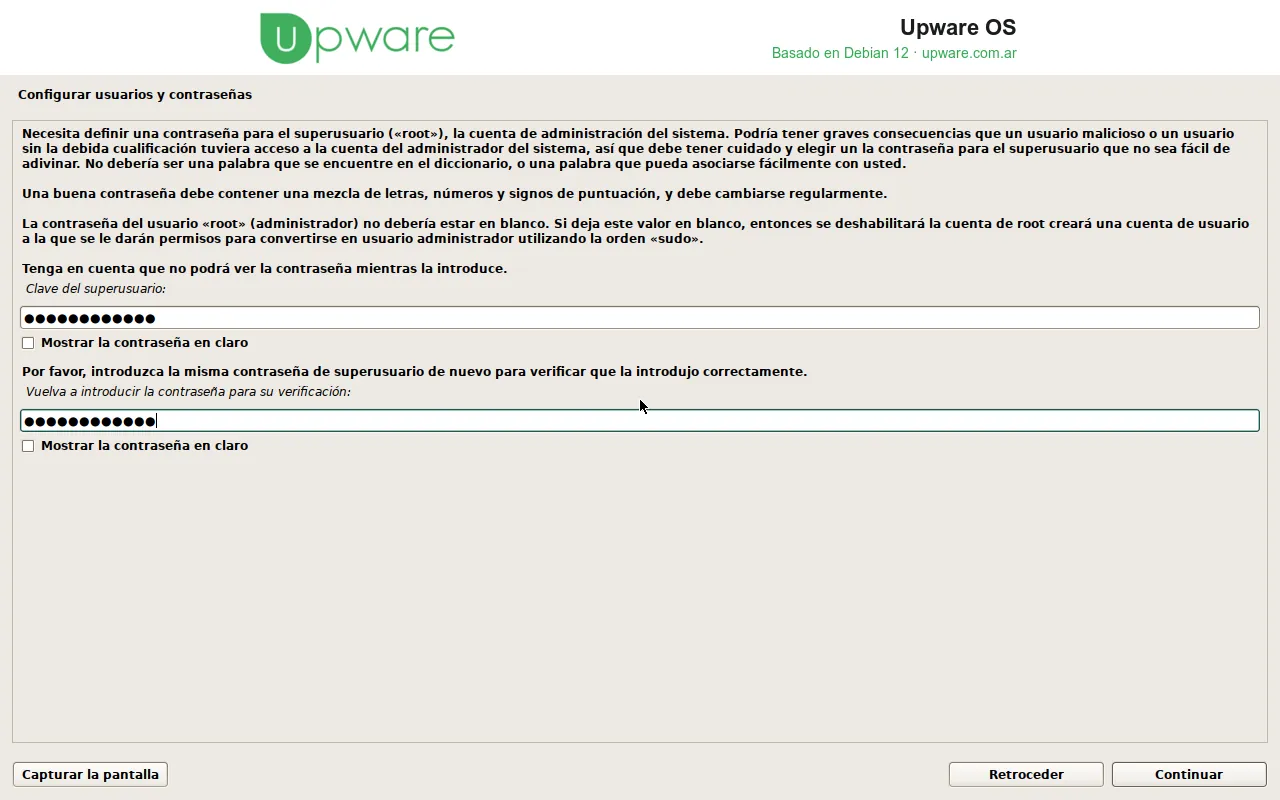The image size is (1280, 800).
Task: Click into the password verification field
Action: click(640, 421)
